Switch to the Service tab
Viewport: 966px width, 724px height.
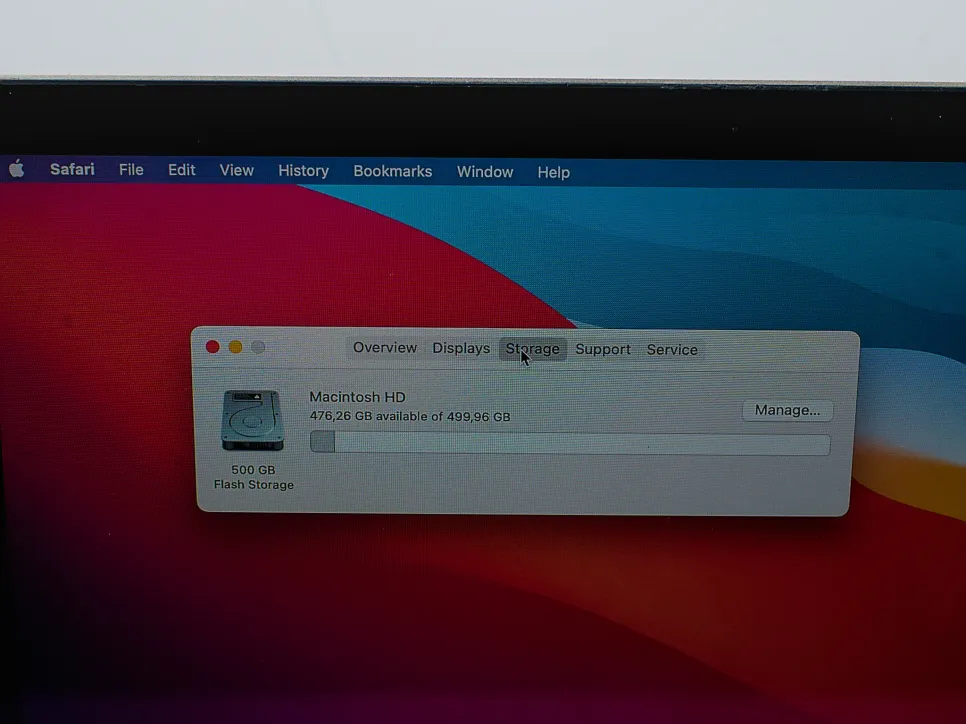(x=672, y=350)
